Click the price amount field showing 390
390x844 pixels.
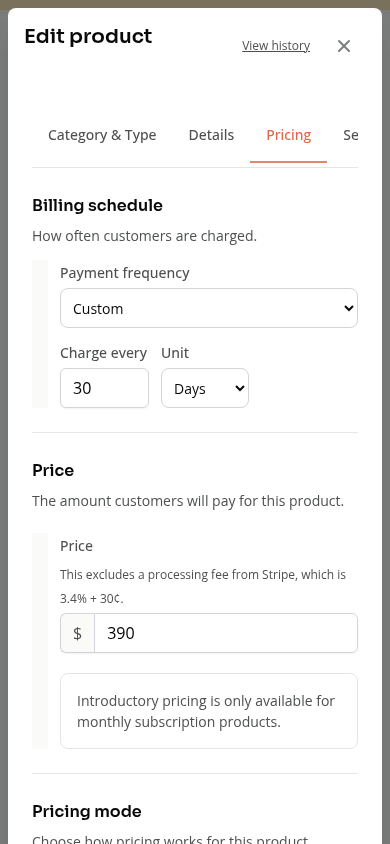[x=226, y=633]
